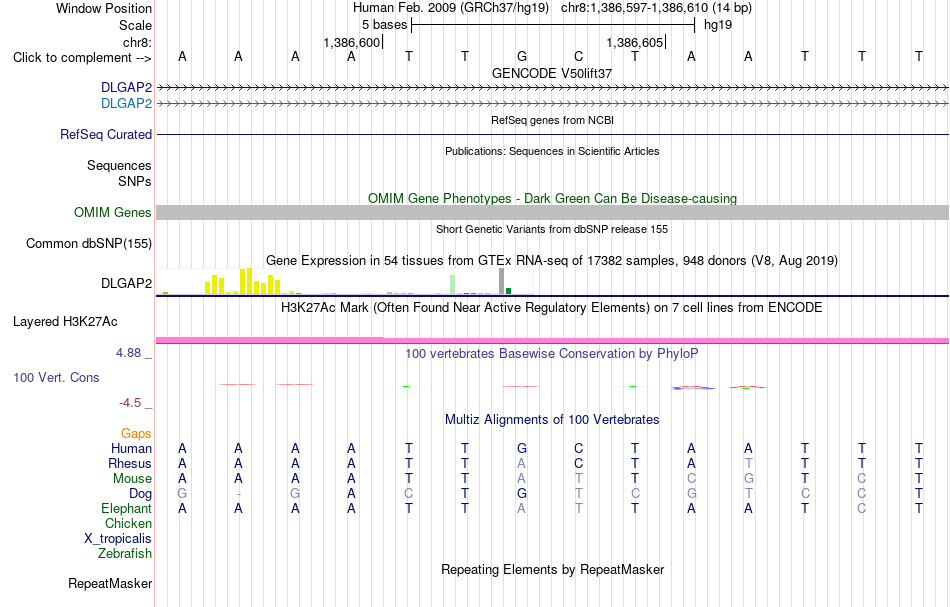Image resolution: width=950 pixels, height=607 pixels.
Task: Click the chr8:1,386,597-1,386,610 position text
Action: pyautogui.click(x=656, y=8)
